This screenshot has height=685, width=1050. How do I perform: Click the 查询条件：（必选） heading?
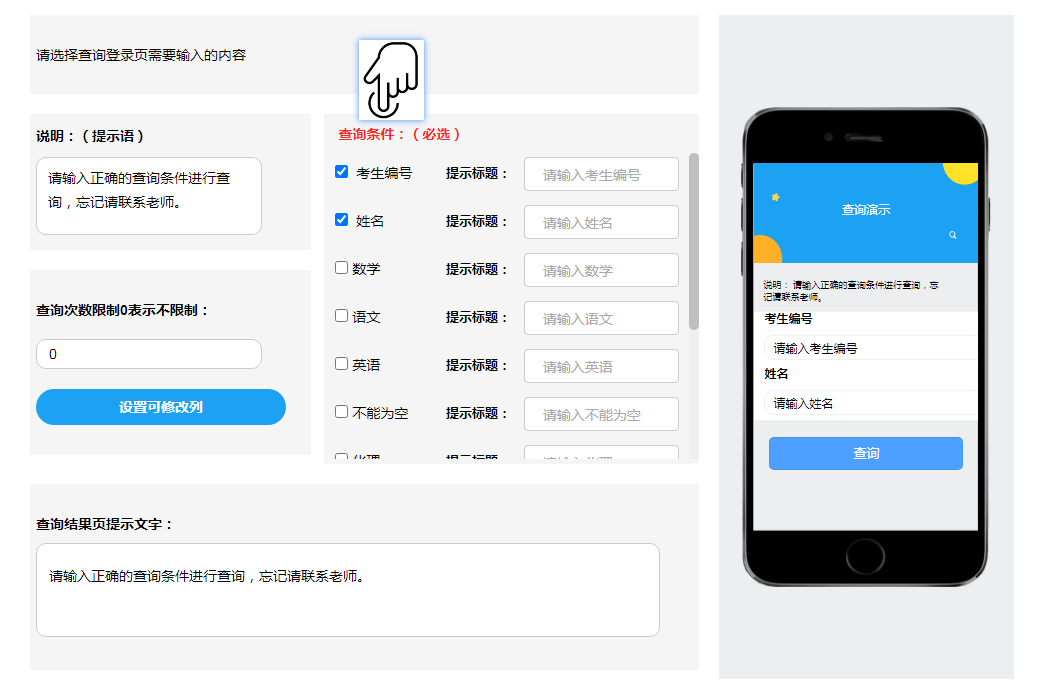pos(400,135)
